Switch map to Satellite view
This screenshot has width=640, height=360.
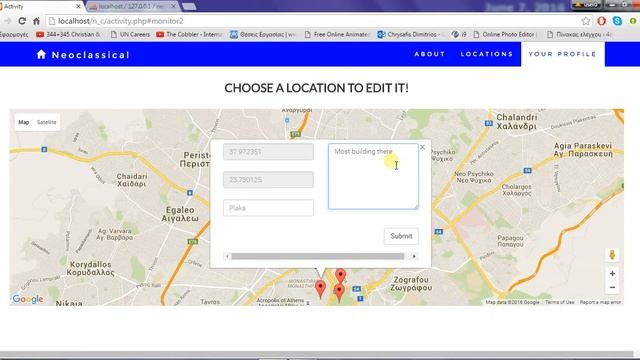point(47,122)
